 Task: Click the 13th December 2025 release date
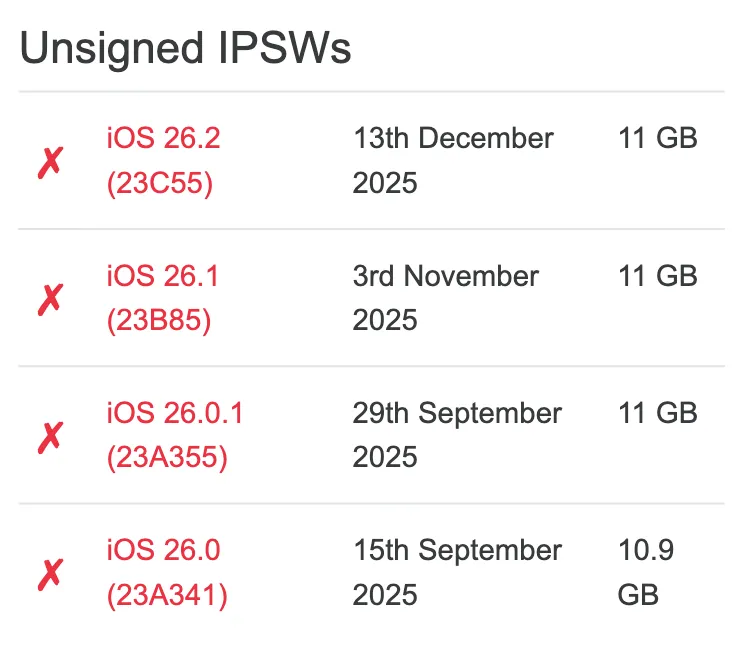coord(452,161)
